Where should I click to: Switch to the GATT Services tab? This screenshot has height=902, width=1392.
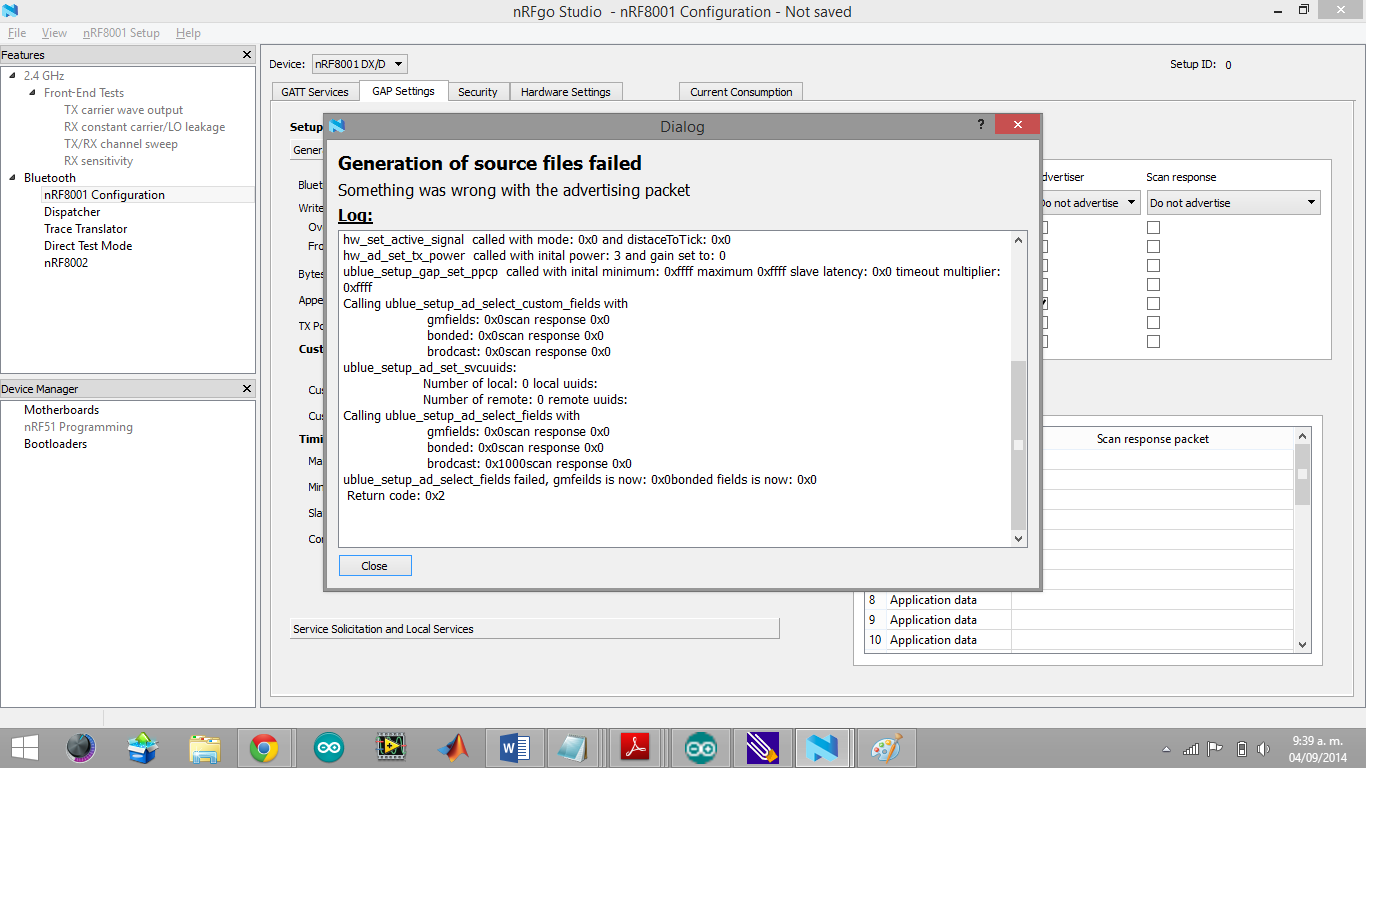point(315,92)
